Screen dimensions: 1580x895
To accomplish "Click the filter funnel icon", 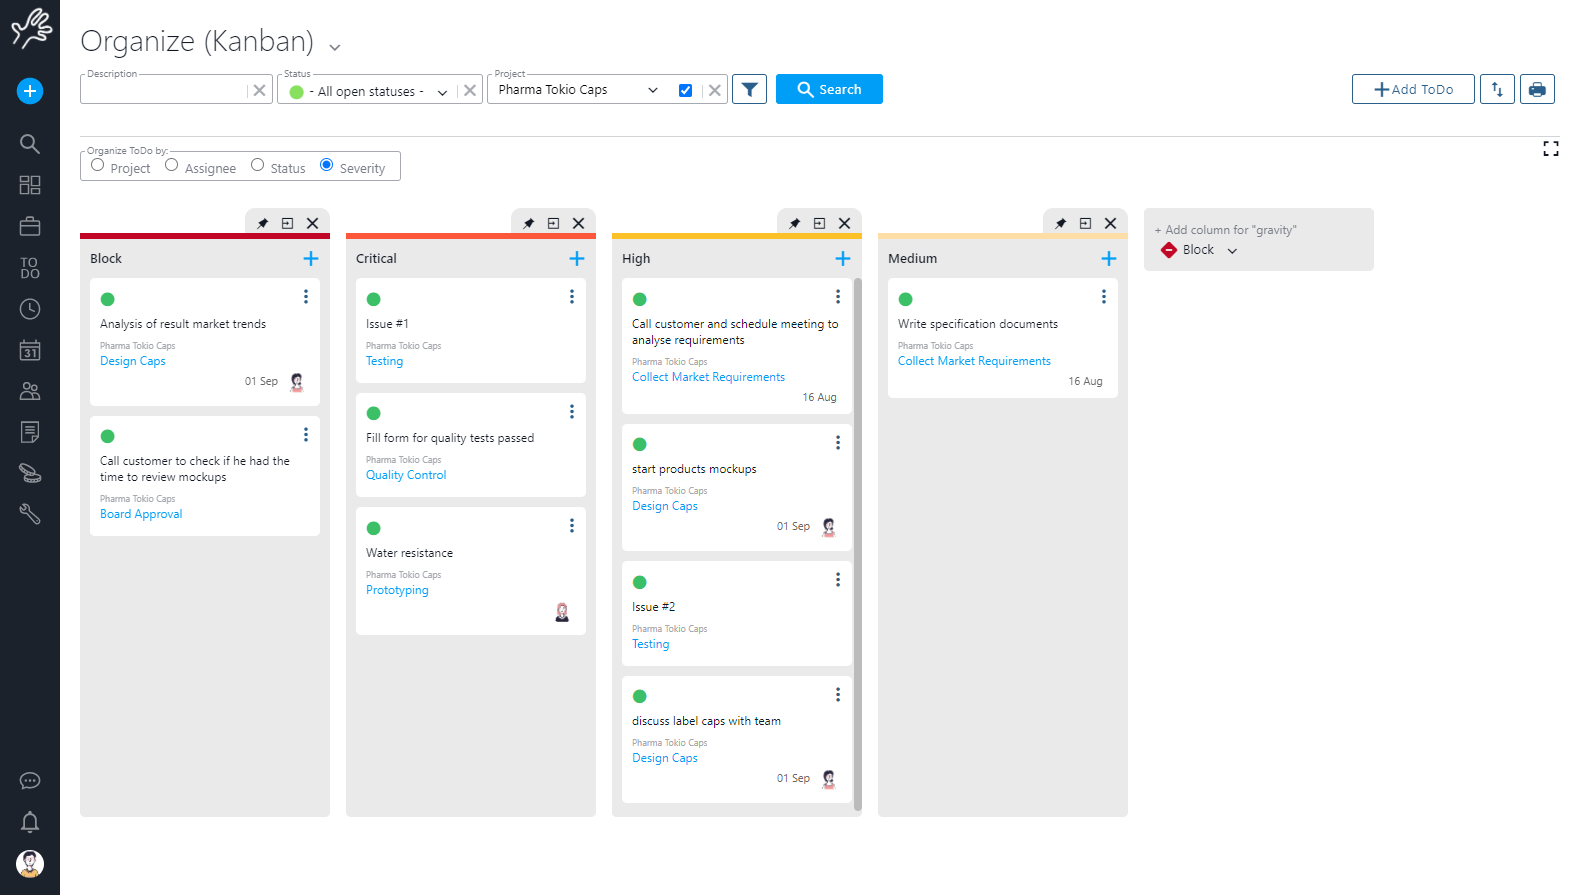I will click(749, 89).
